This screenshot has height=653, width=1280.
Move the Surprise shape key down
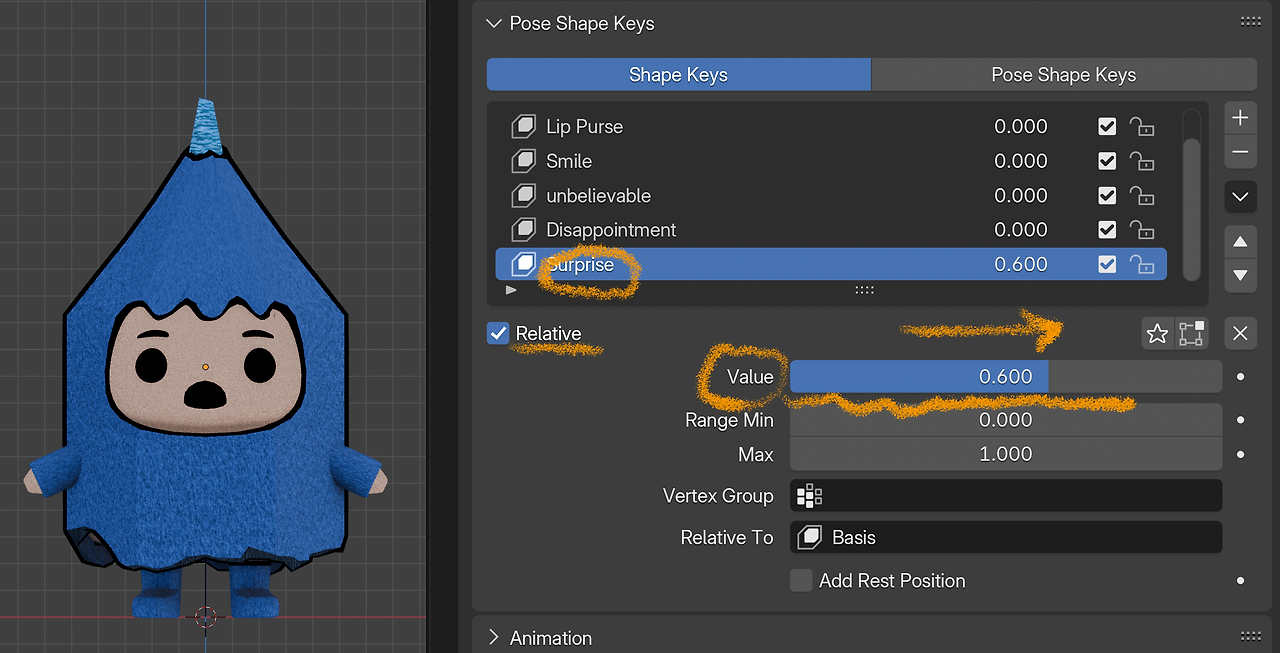[x=1240, y=276]
